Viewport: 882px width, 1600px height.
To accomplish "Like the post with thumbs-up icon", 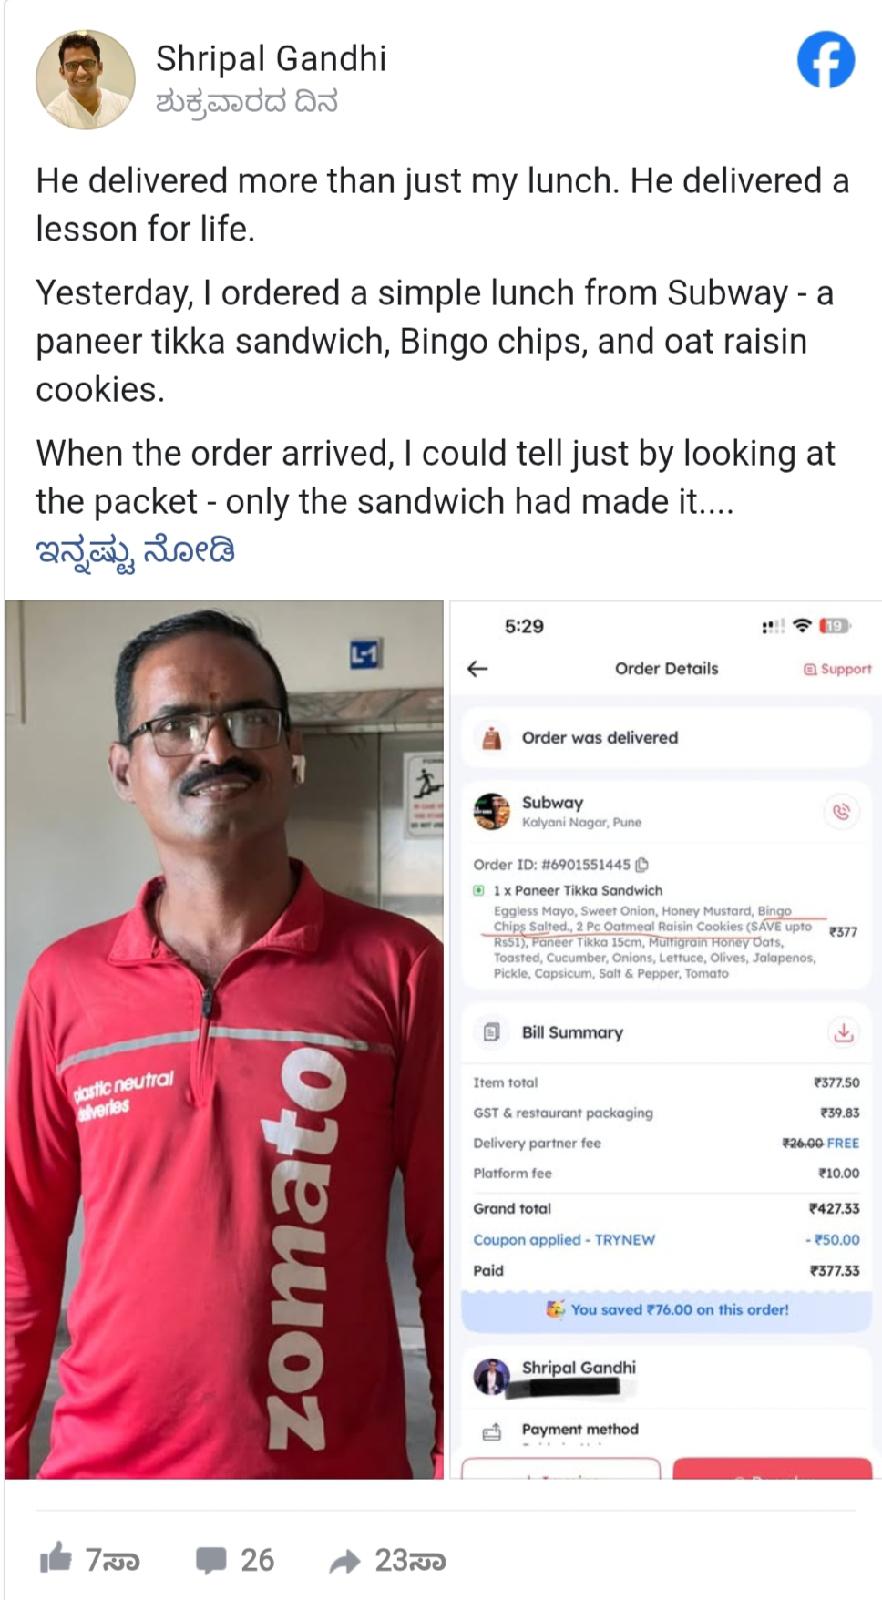I will 56,1559.
